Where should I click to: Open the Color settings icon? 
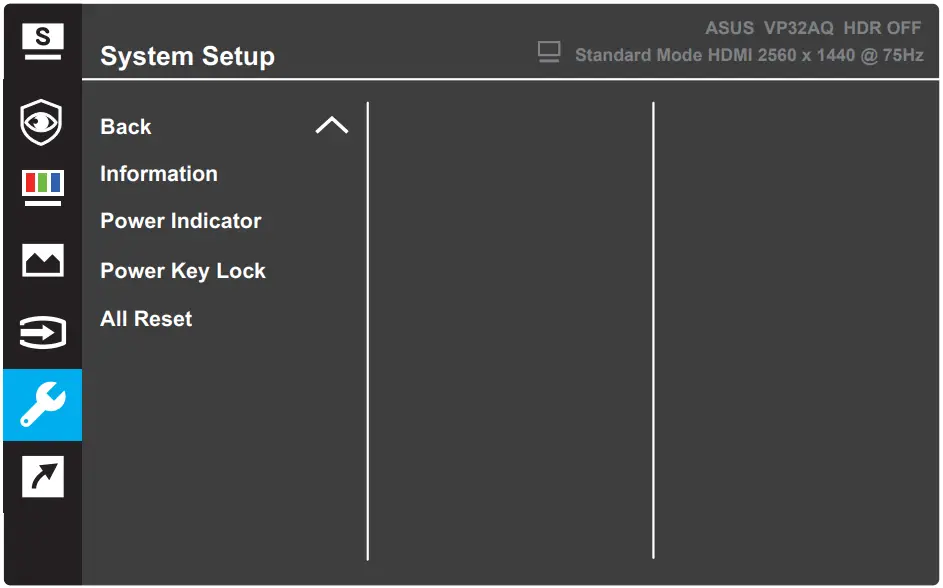[x=42, y=187]
